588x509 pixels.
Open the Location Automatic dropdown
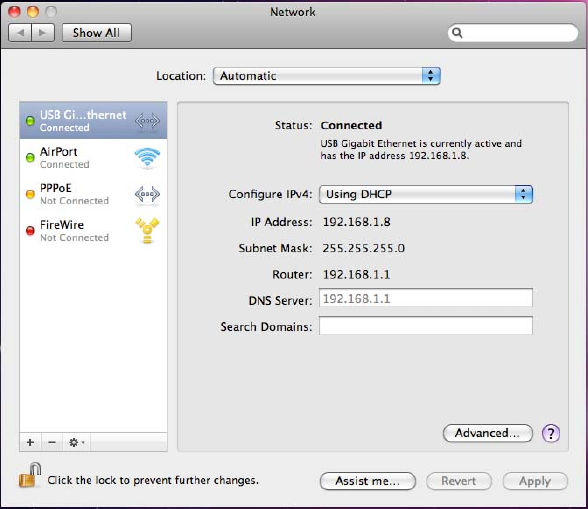tap(326, 76)
